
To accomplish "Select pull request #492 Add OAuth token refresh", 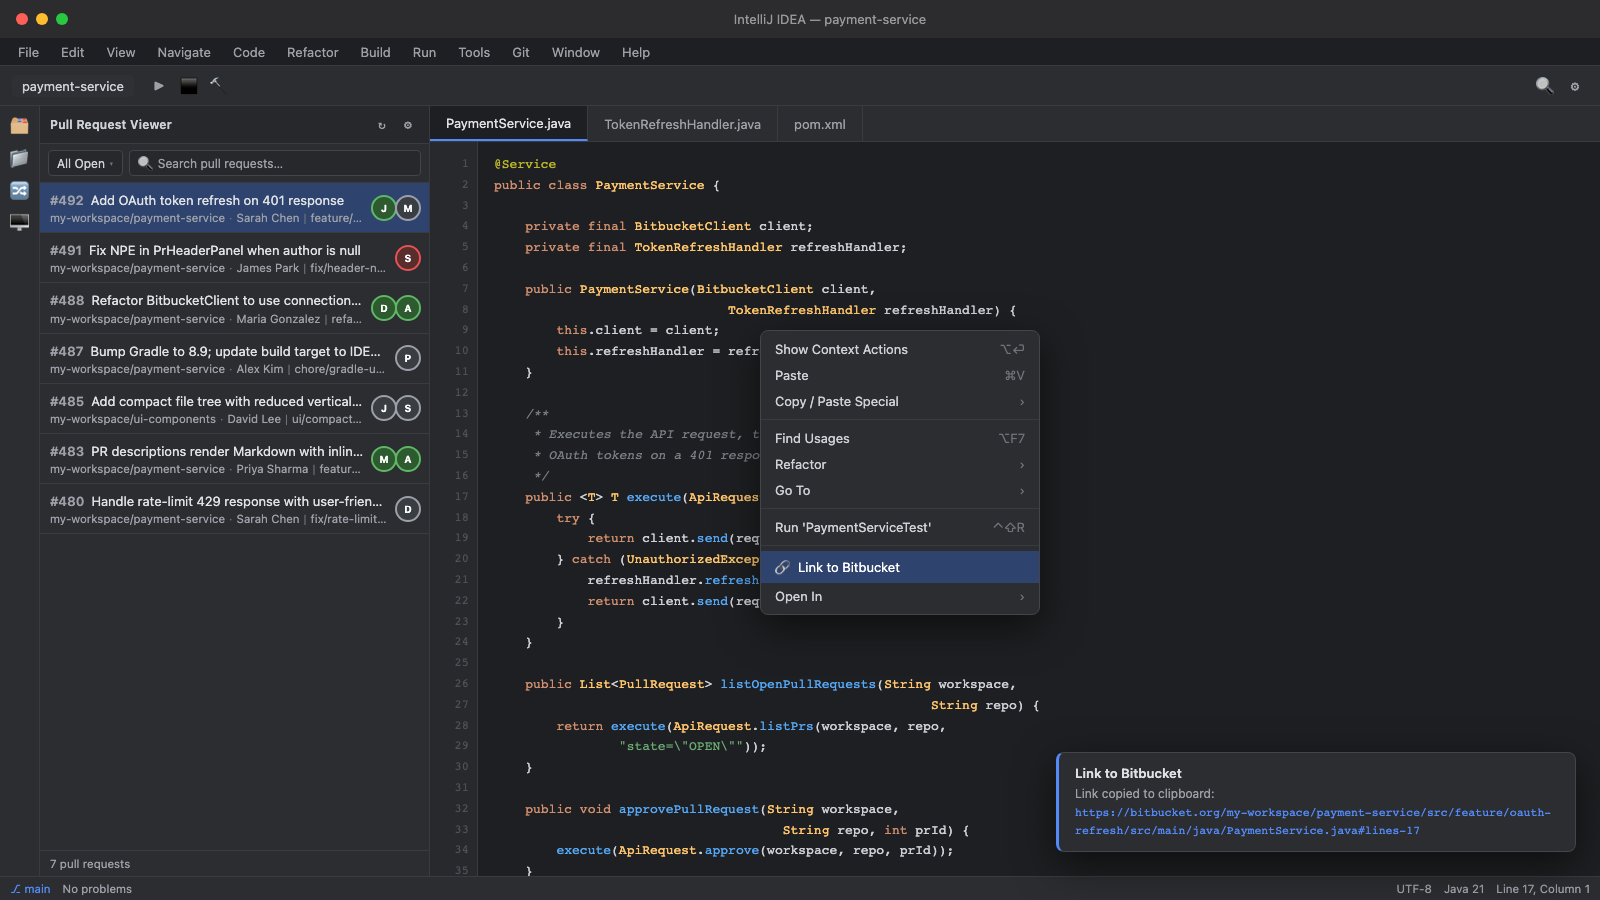I will click(x=234, y=208).
